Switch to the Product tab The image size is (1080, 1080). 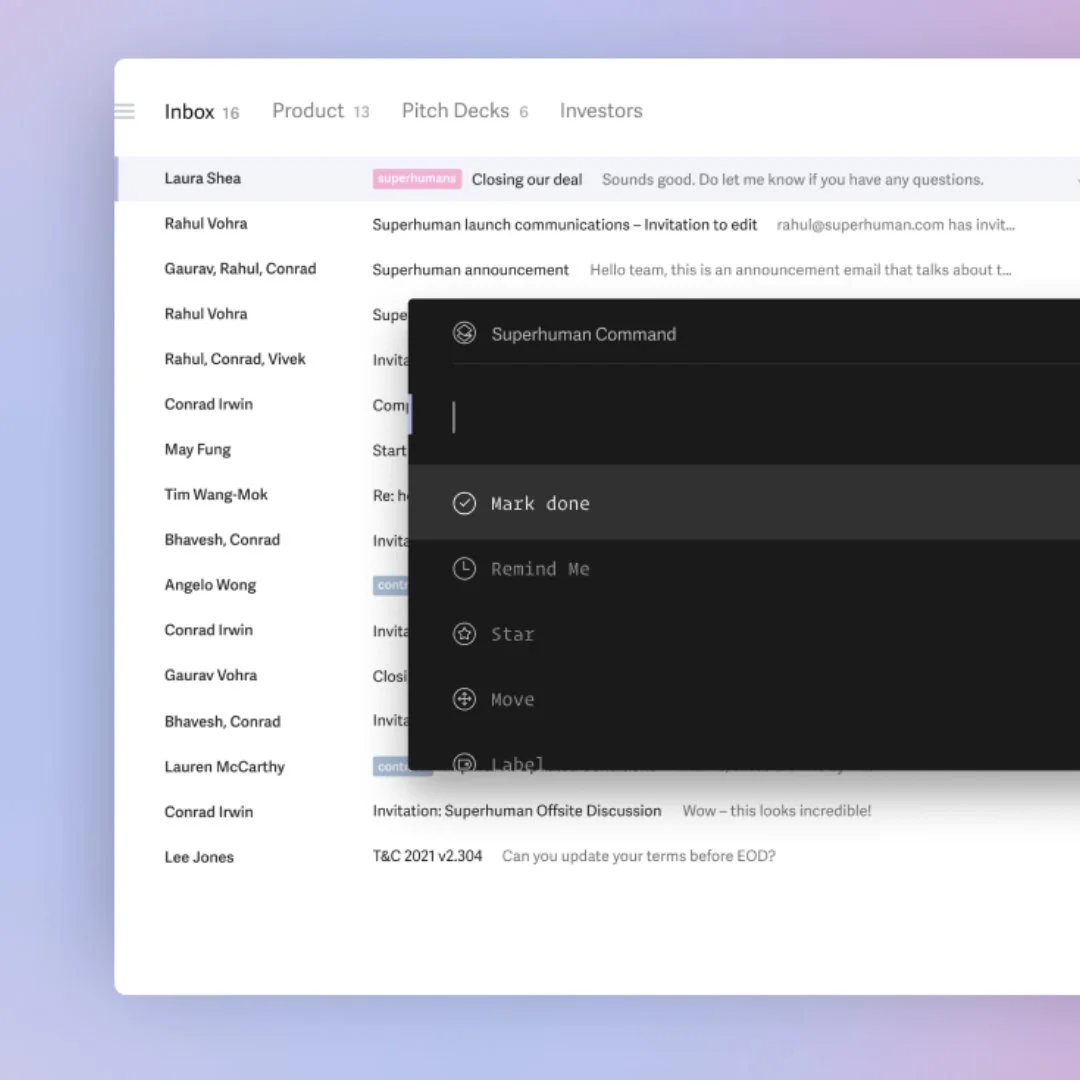coord(321,111)
